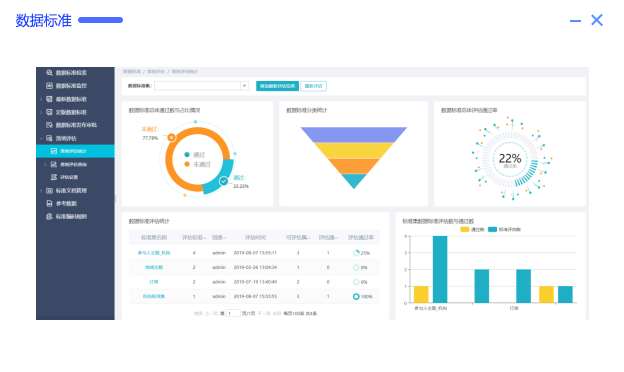Click the 标准编码规则 icon in the sidebar
Viewport: 624px width, 372px height.
(49, 216)
